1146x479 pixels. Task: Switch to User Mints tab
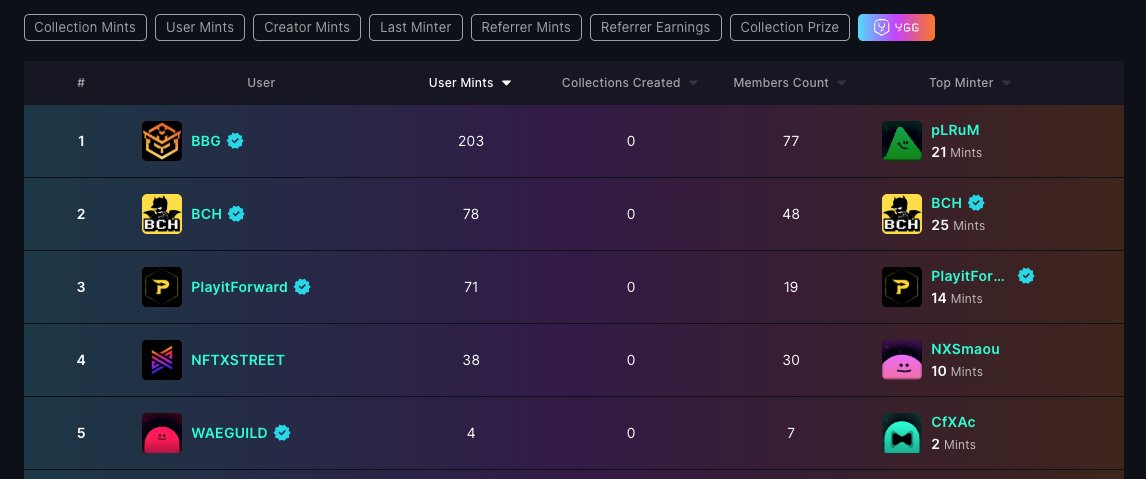pyautogui.click(x=200, y=28)
